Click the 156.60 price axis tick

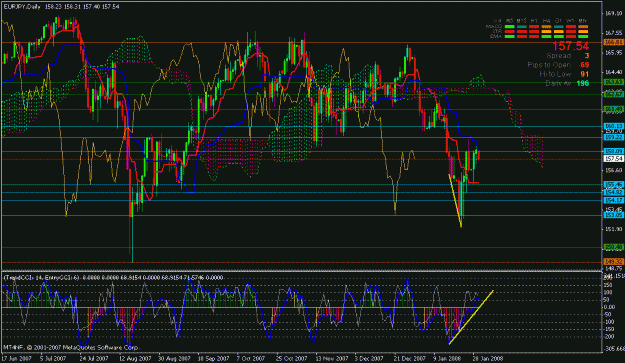coord(614,170)
